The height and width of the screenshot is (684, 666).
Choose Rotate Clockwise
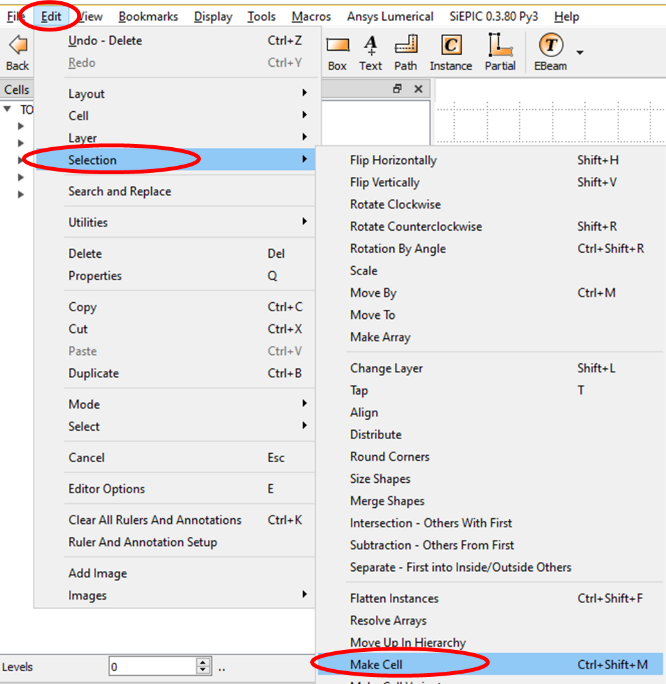click(x=490, y=205)
